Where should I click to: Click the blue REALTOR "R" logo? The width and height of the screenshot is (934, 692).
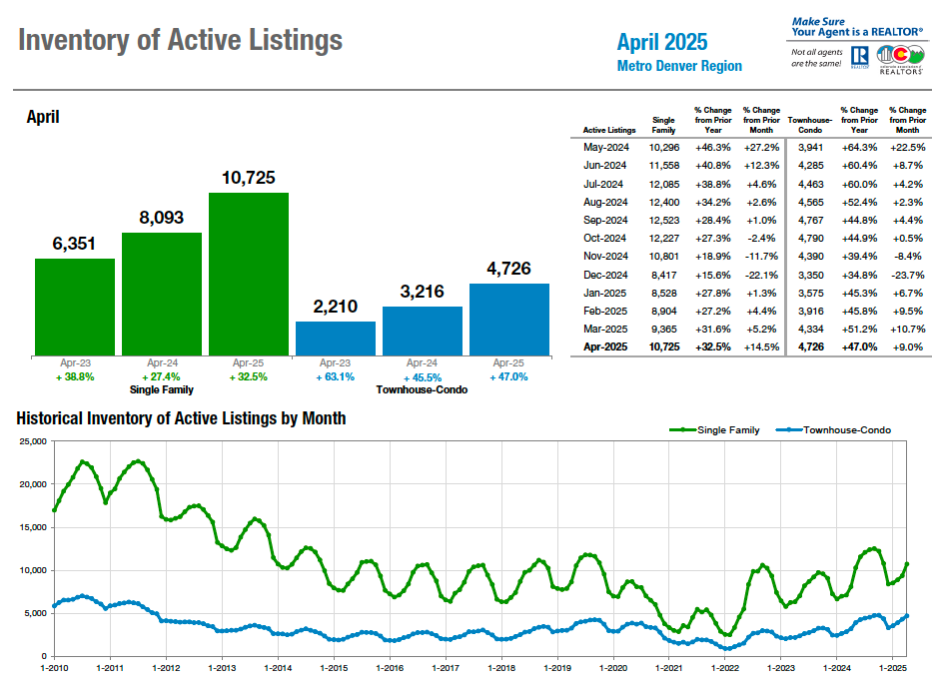(x=859, y=59)
